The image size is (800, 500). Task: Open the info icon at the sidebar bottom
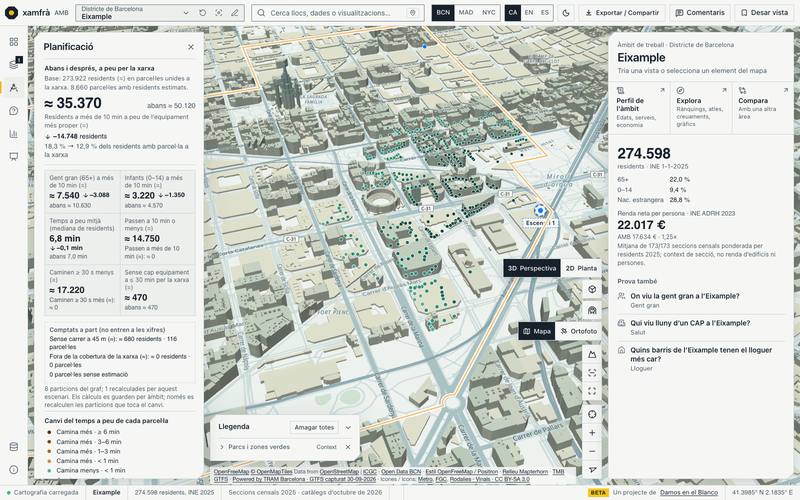(14, 469)
